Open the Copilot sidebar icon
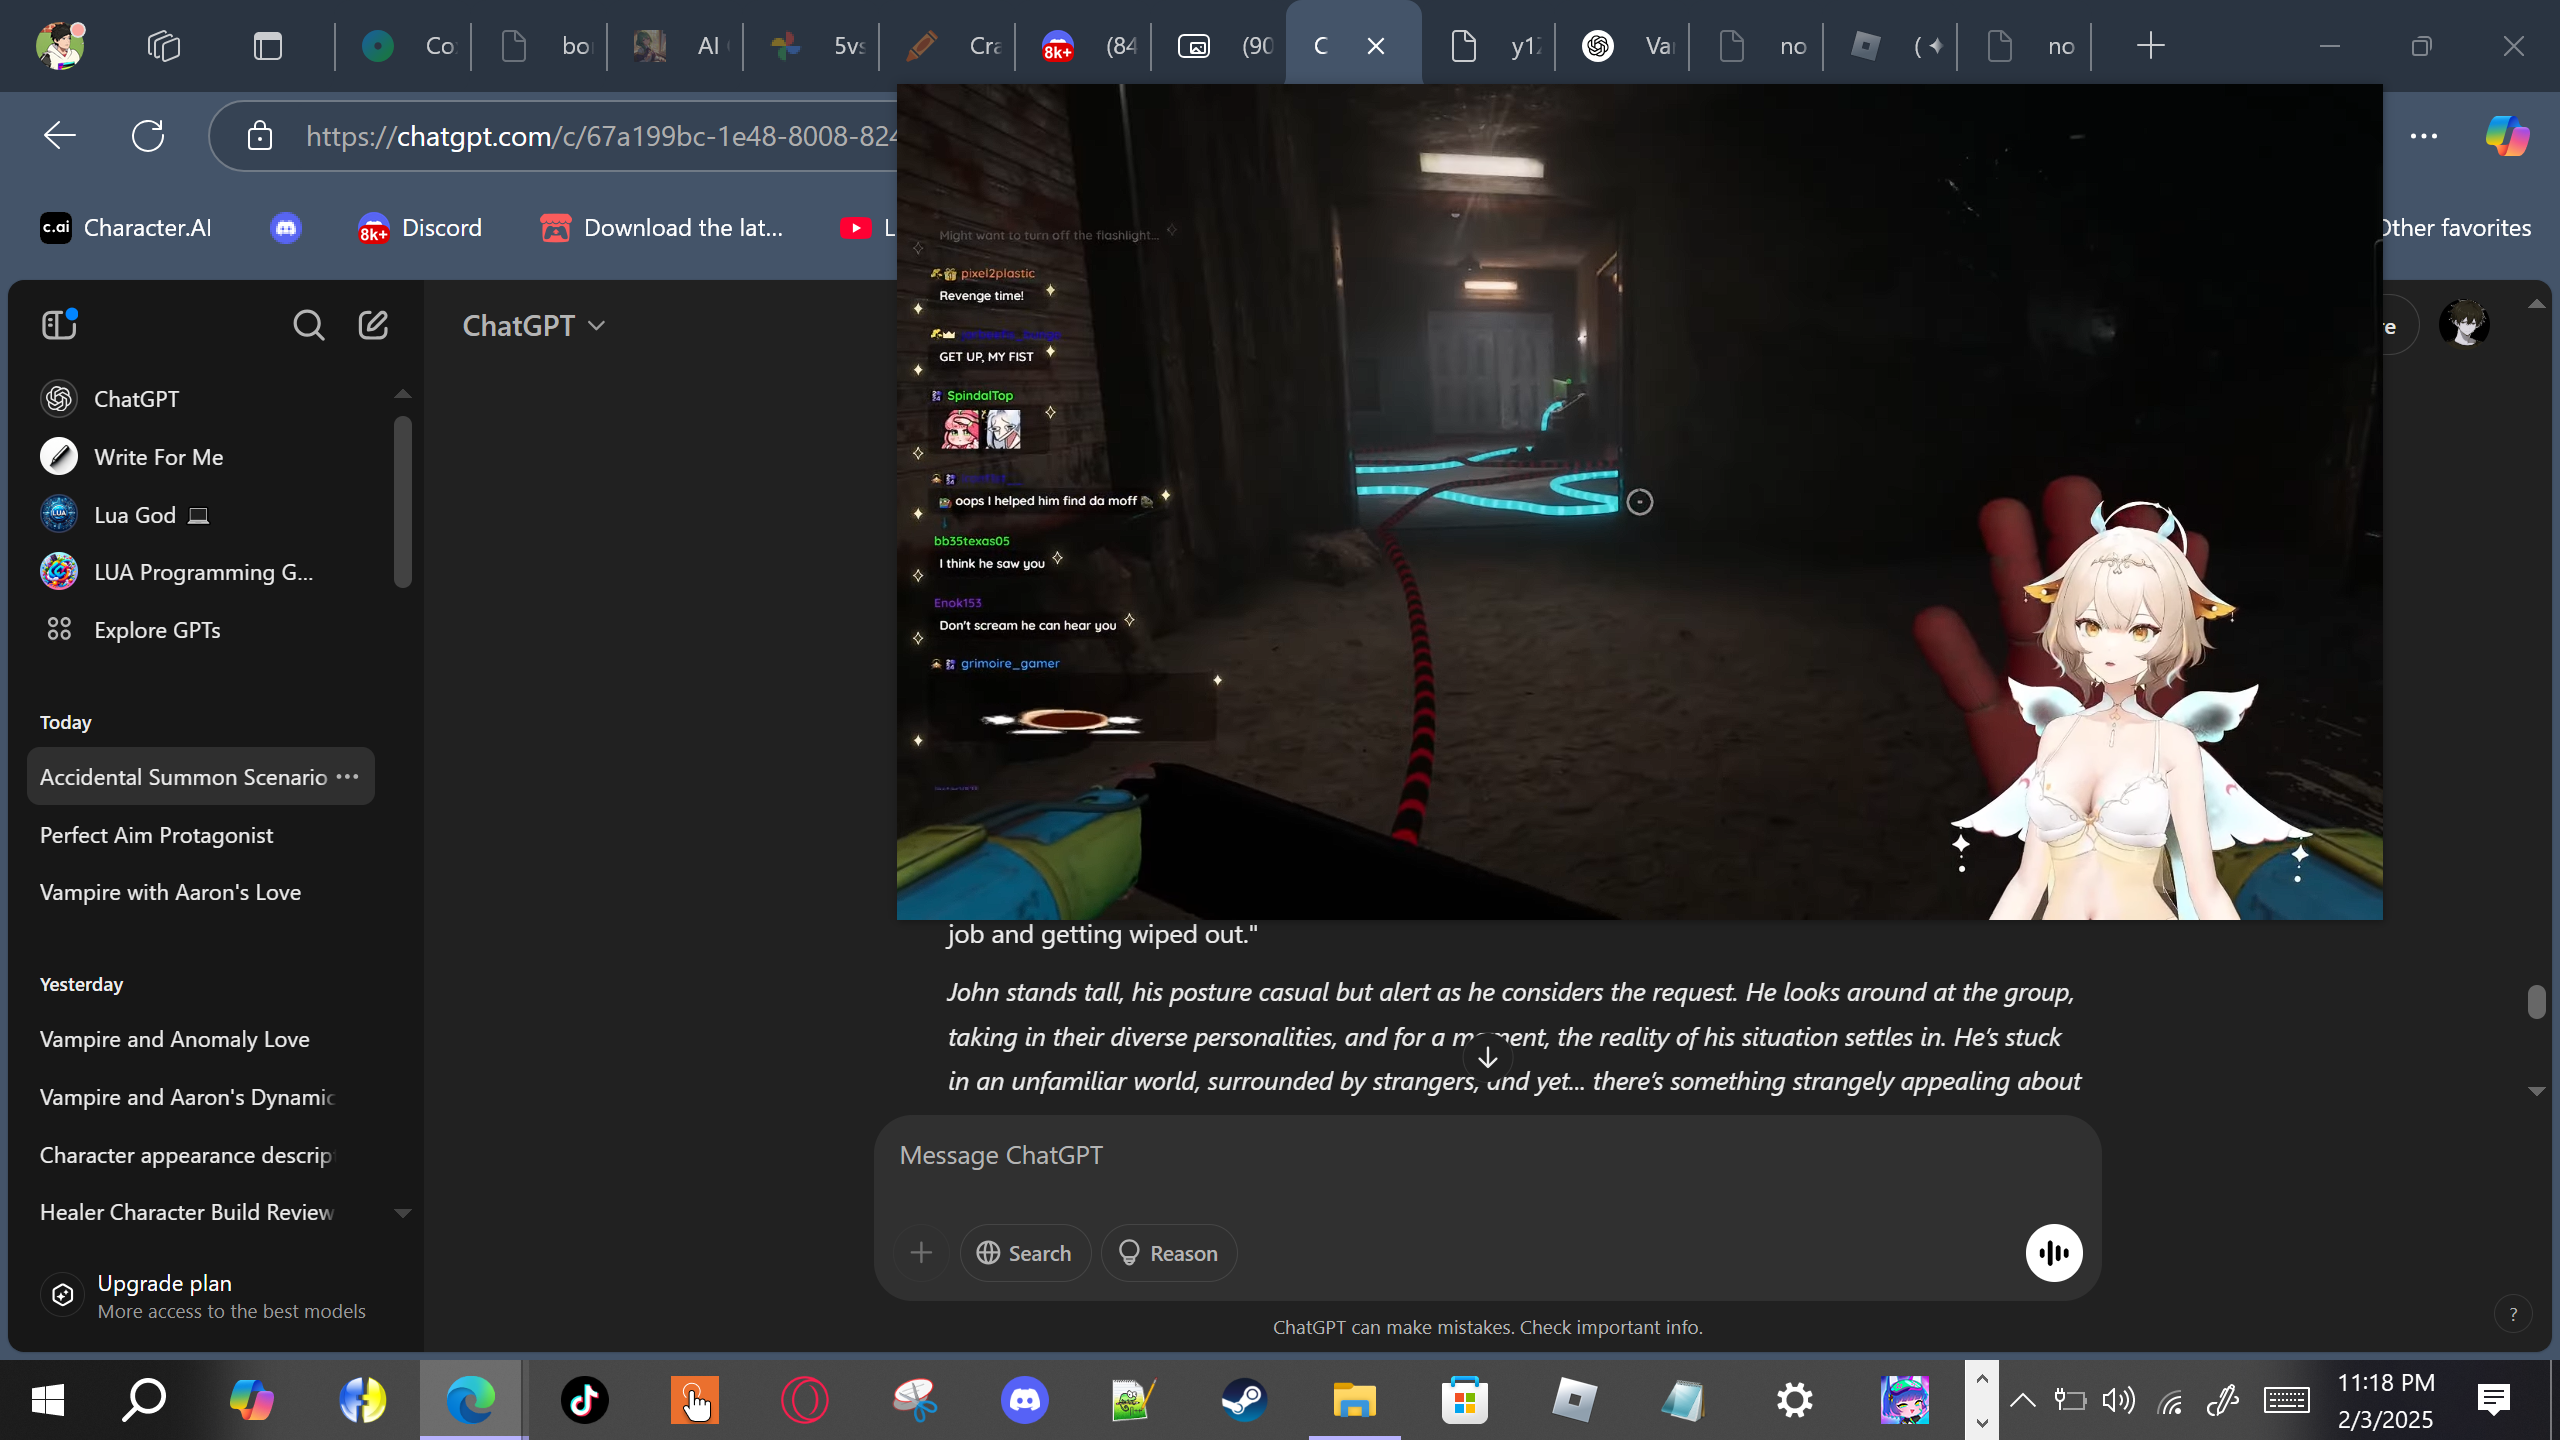The width and height of the screenshot is (2560, 1440). coord(2508,136)
